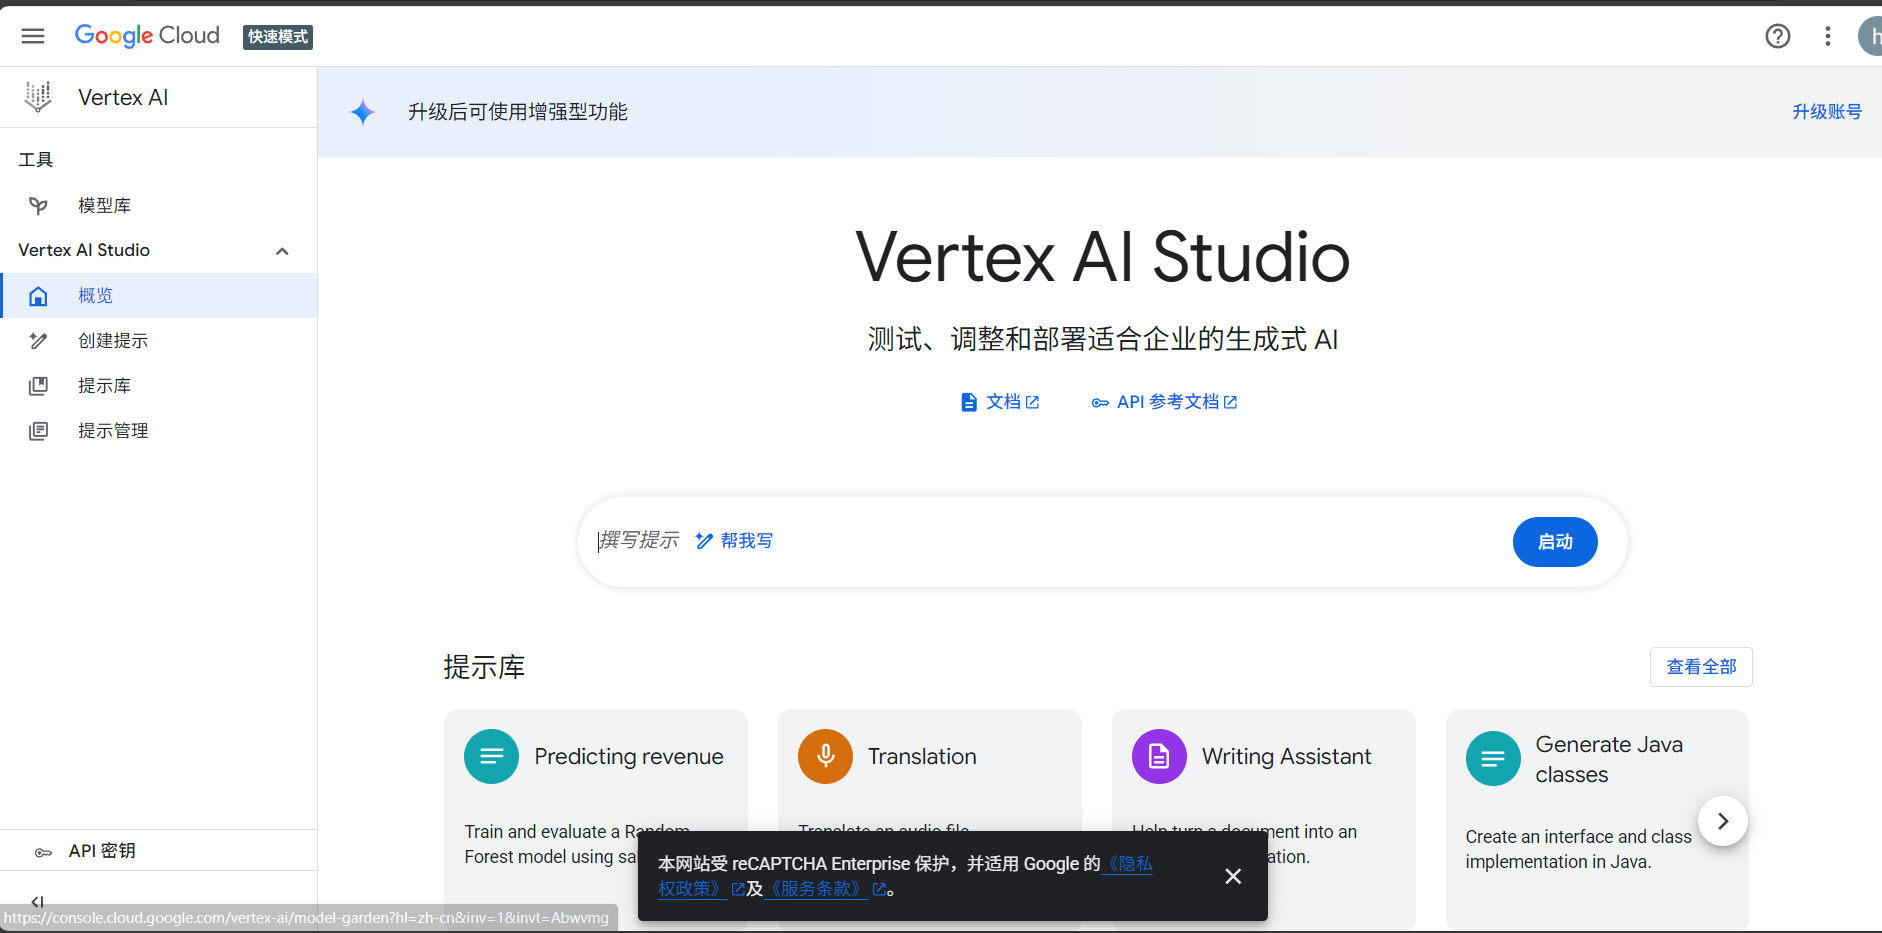Go to 提示管理 in the sidebar
This screenshot has width=1882, height=933.
pos(112,431)
